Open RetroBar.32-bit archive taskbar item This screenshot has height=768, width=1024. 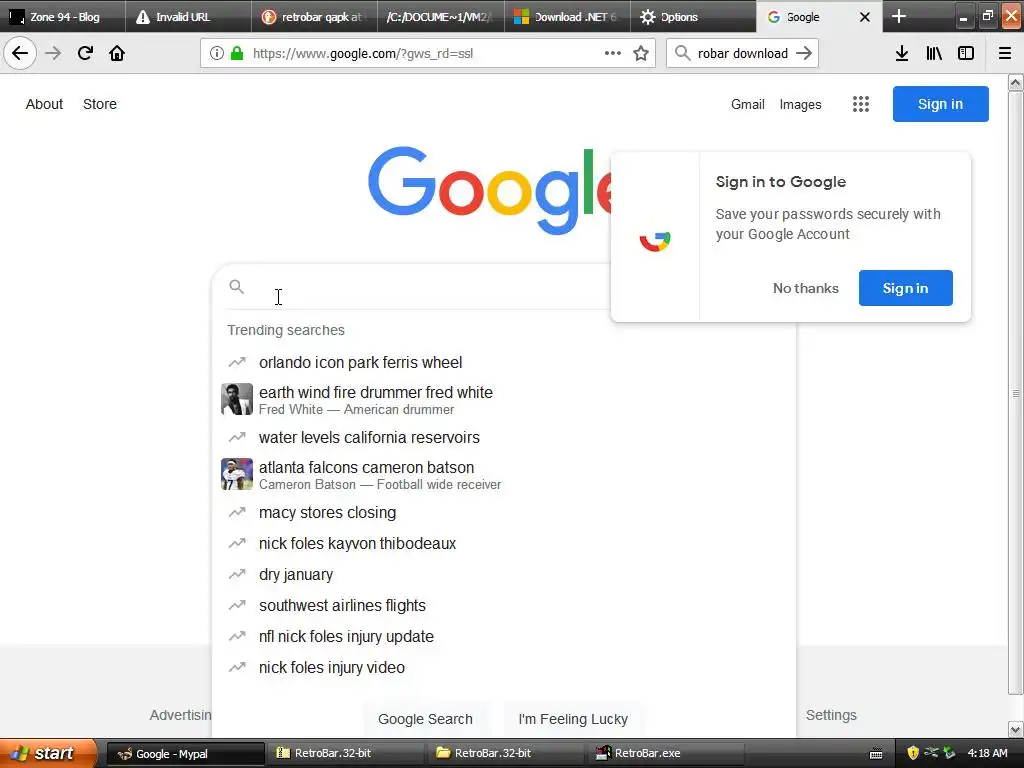(345, 754)
